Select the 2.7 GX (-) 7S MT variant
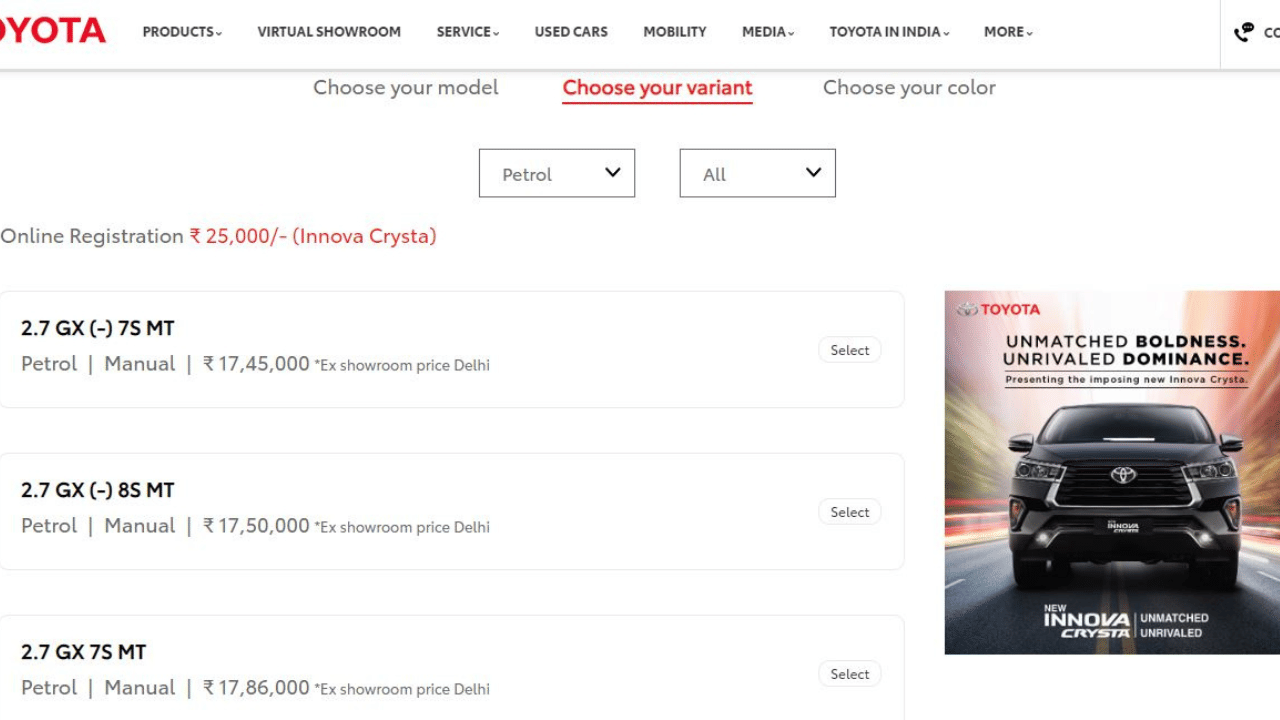1280x720 pixels. click(849, 350)
